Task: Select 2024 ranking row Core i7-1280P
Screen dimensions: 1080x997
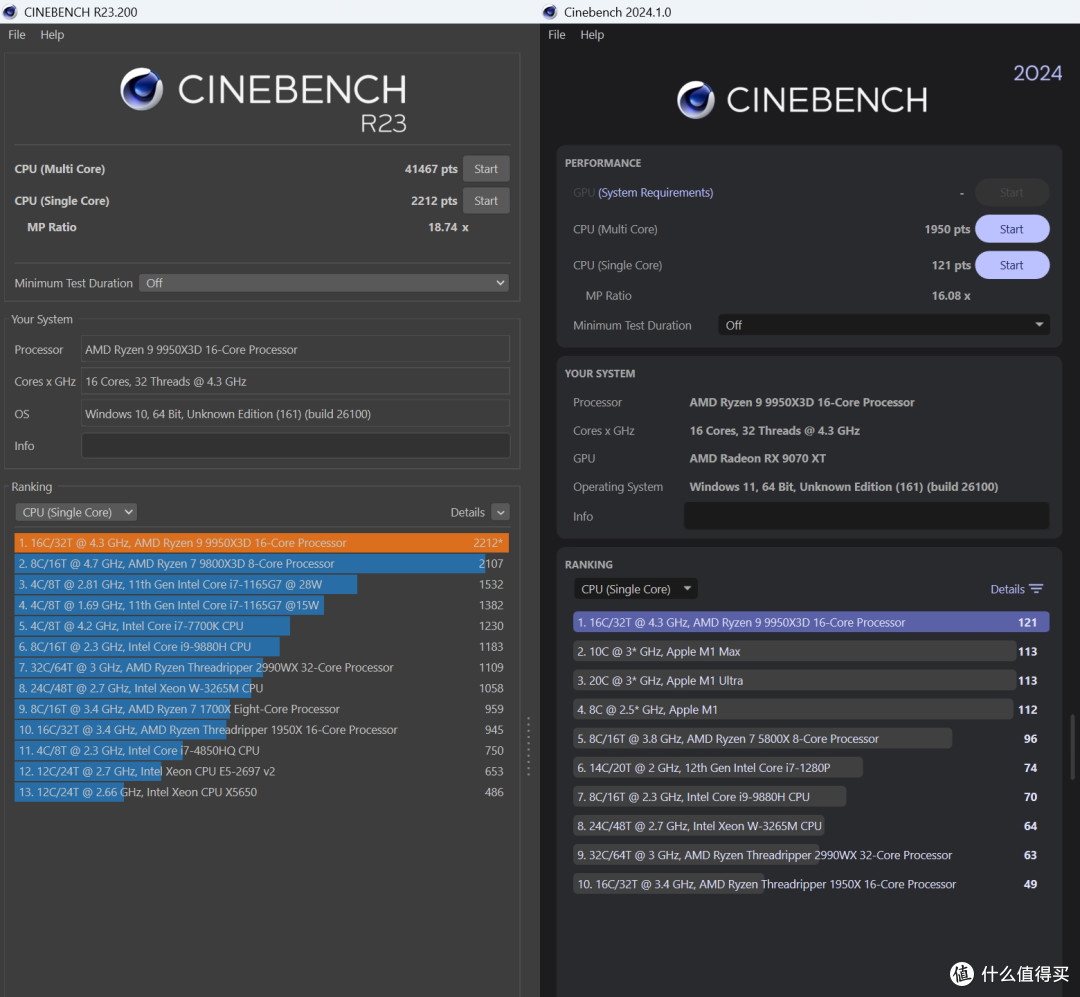Action: [811, 768]
